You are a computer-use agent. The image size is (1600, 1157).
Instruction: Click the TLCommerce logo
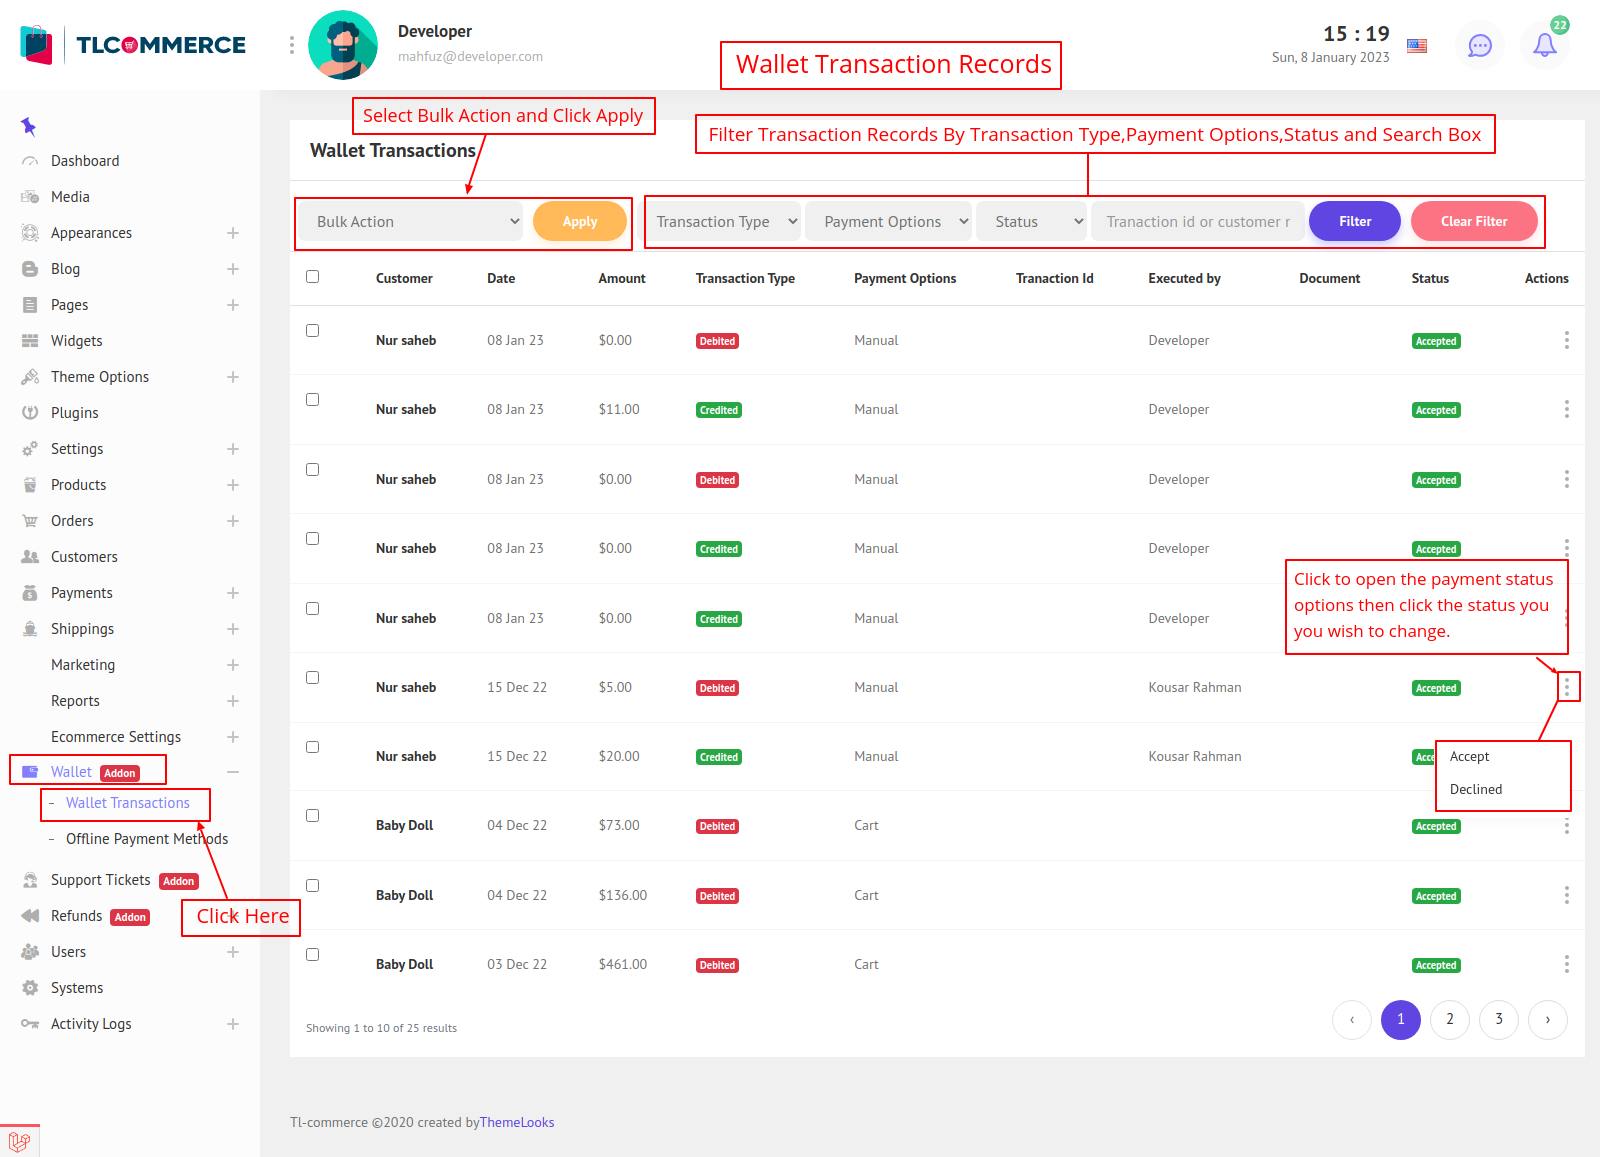tap(133, 45)
